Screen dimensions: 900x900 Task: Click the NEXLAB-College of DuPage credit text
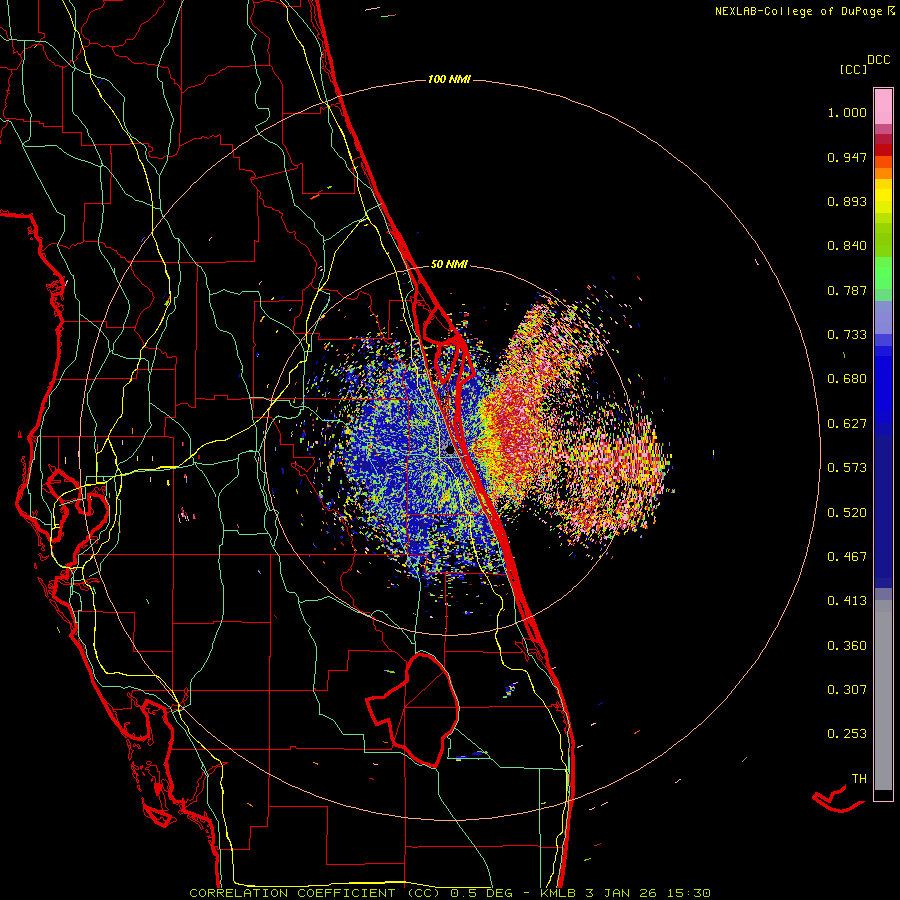click(x=804, y=11)
